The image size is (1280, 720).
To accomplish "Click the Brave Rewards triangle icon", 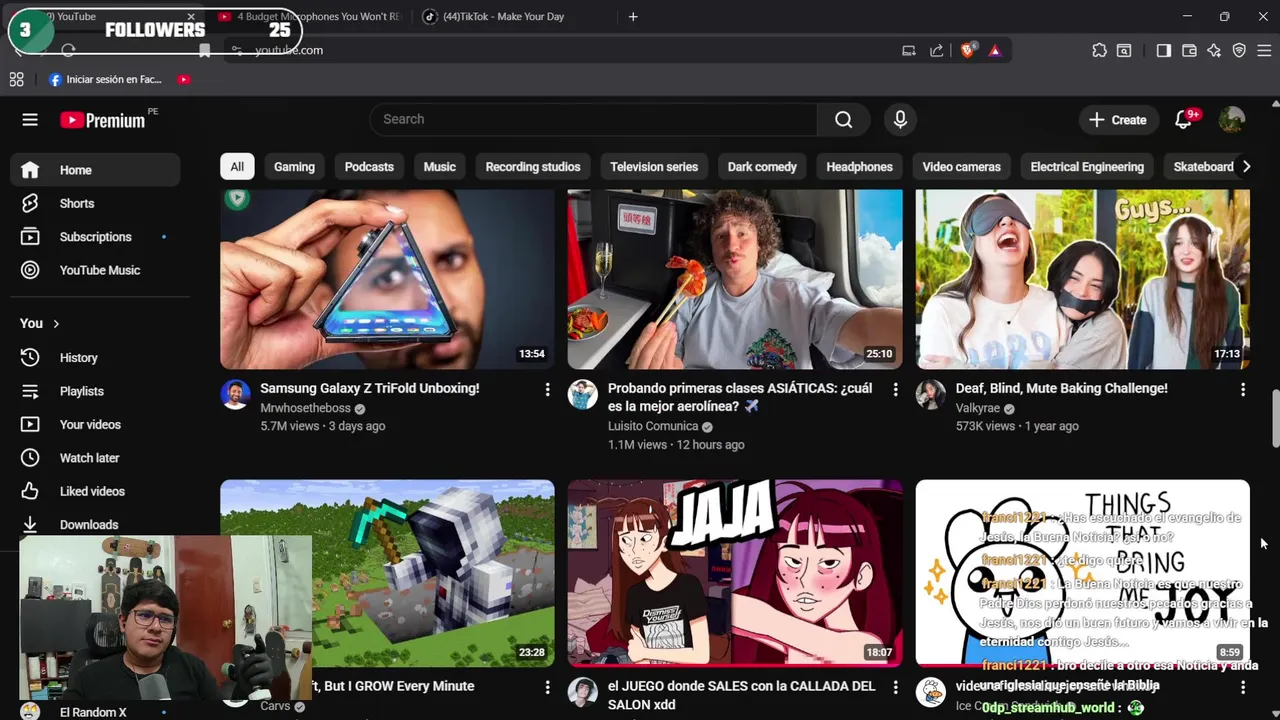I will [995, 50].
